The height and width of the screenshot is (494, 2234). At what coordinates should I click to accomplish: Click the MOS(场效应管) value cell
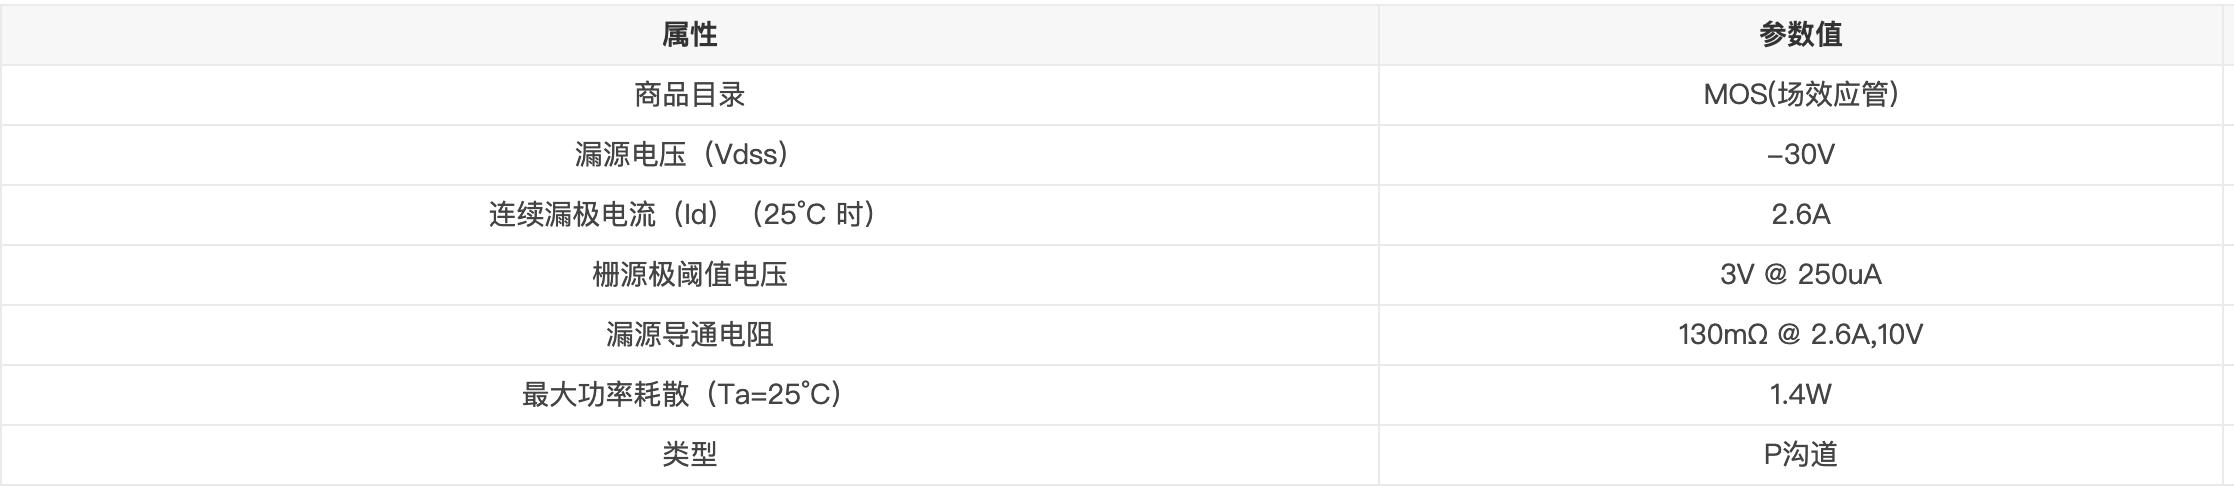pyautogui.click(x=1800, y=95)
